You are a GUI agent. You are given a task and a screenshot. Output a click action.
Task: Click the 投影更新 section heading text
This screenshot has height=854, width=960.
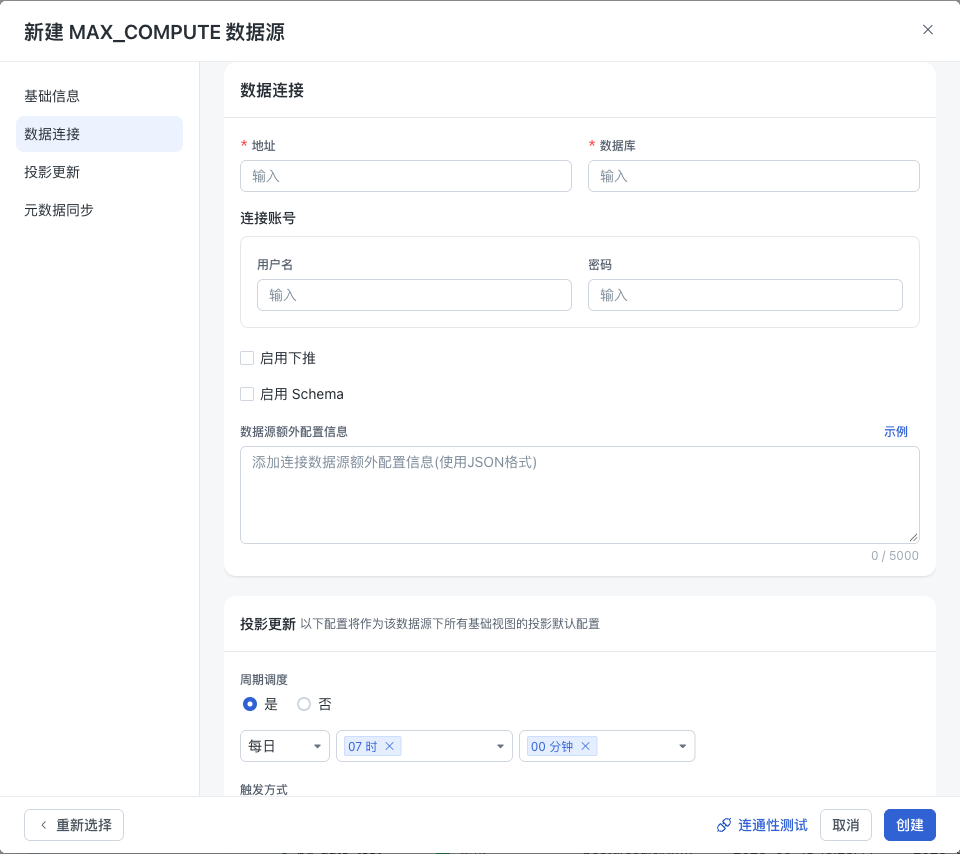268,624
